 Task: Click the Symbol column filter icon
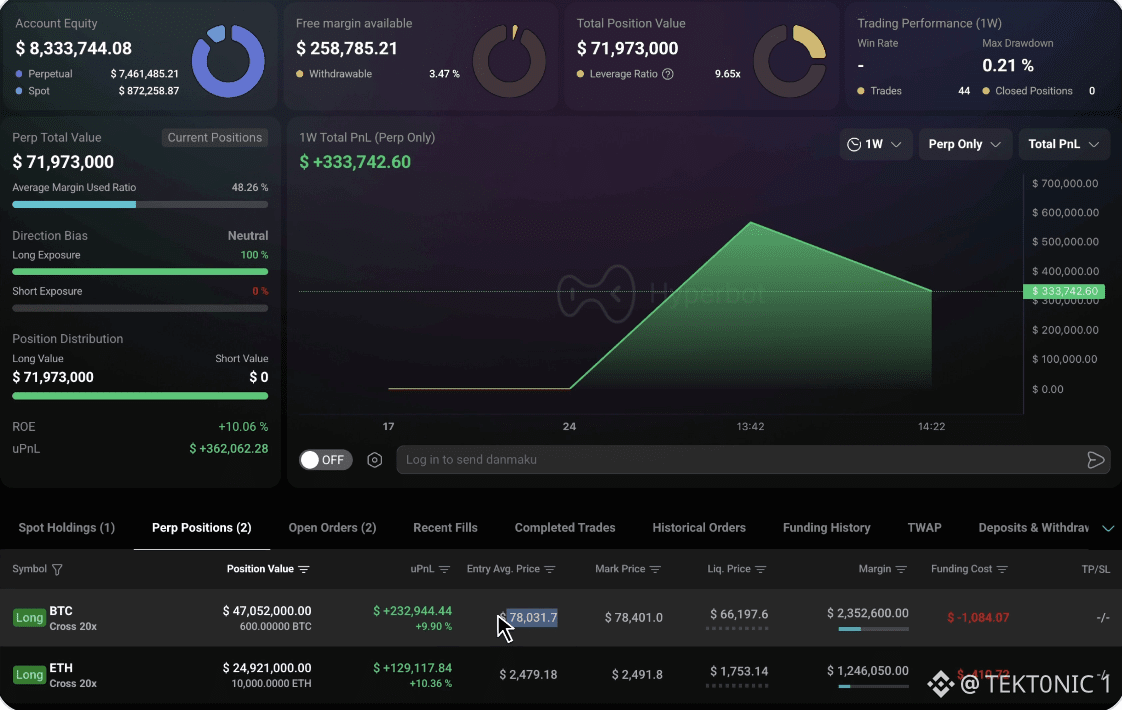coord(57,569)
